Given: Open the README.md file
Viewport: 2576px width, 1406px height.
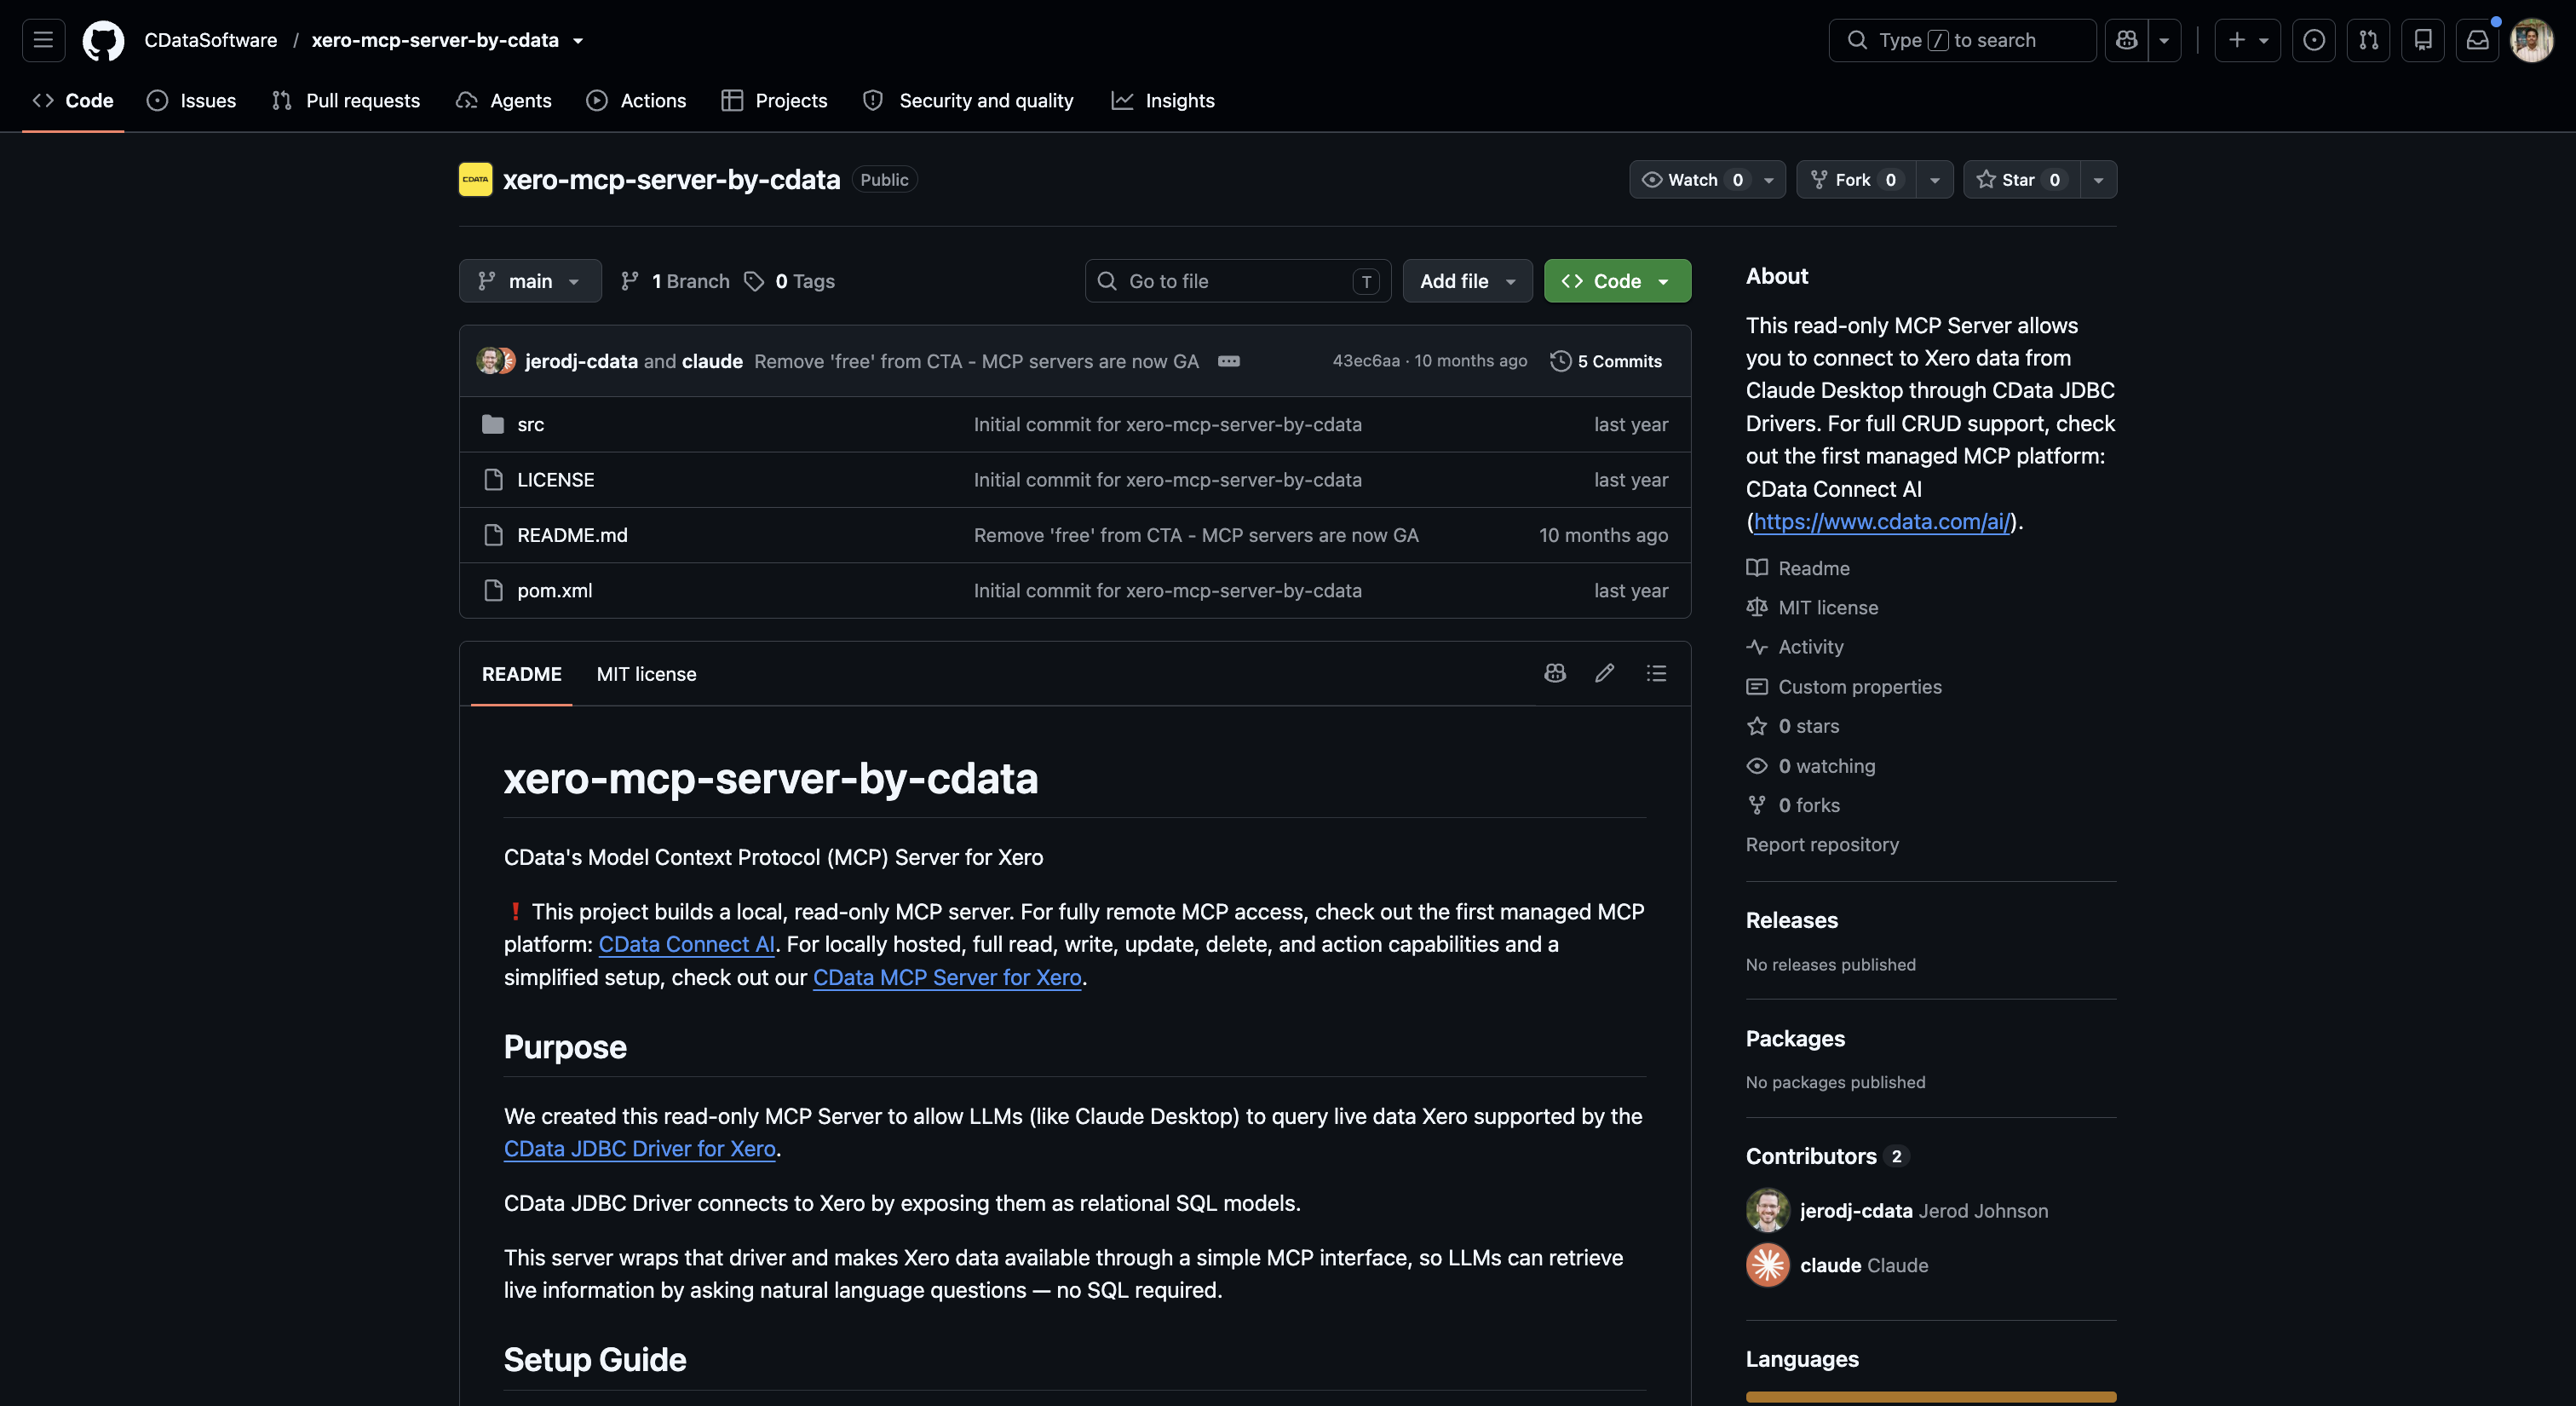Looking at the screenshot, I should point(572,535).
